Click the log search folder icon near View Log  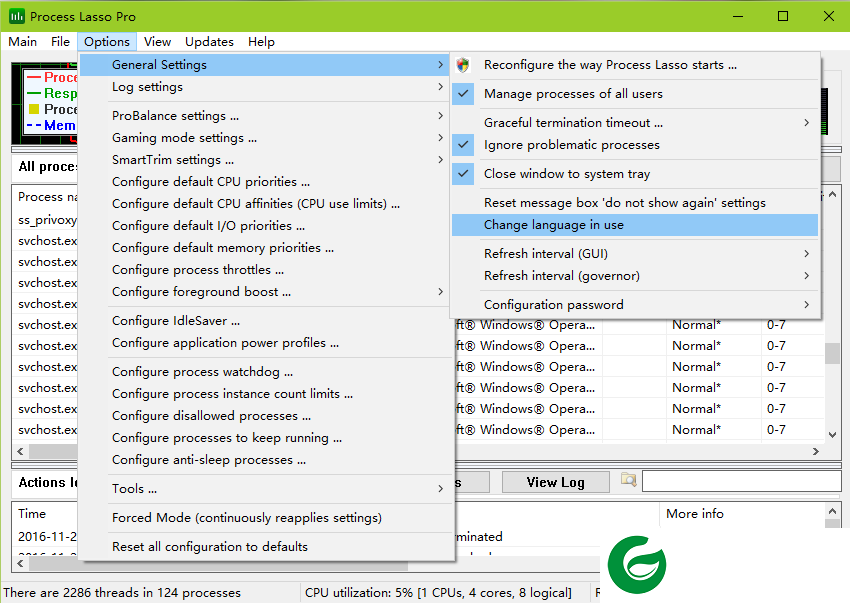tap(628, 480)
